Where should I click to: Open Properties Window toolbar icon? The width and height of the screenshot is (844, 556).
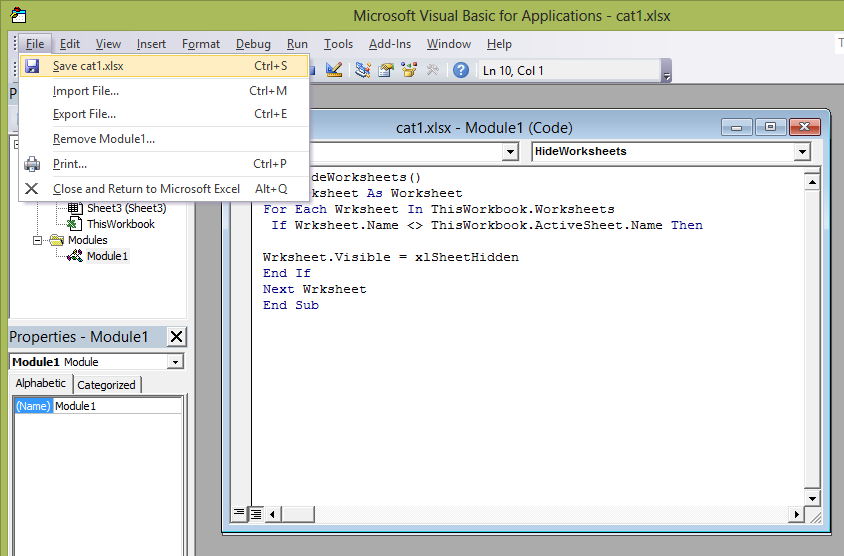point(386,70)
